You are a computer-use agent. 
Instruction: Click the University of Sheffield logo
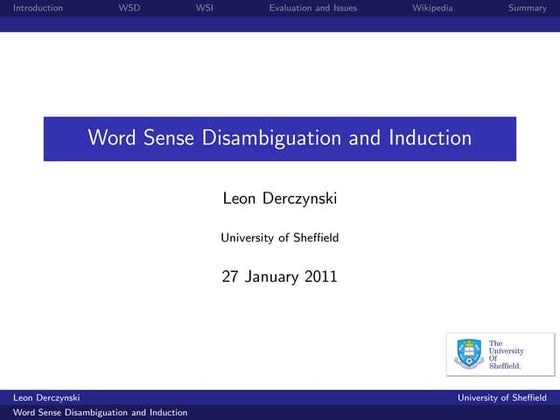tap(500, 354)
